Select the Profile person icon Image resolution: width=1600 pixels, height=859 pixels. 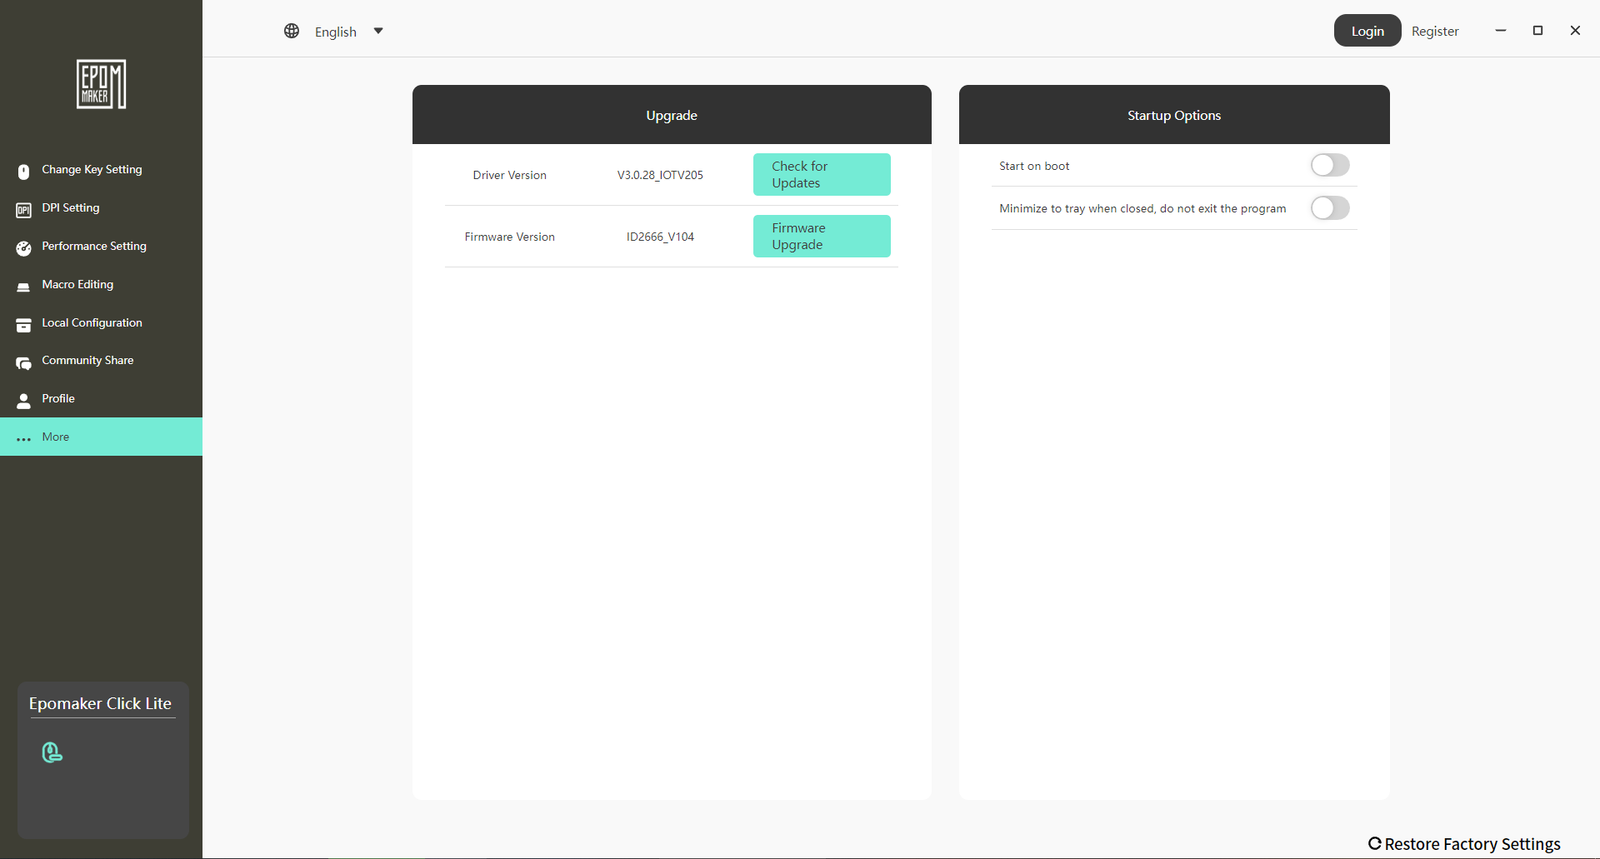click(x=24, y=401)
